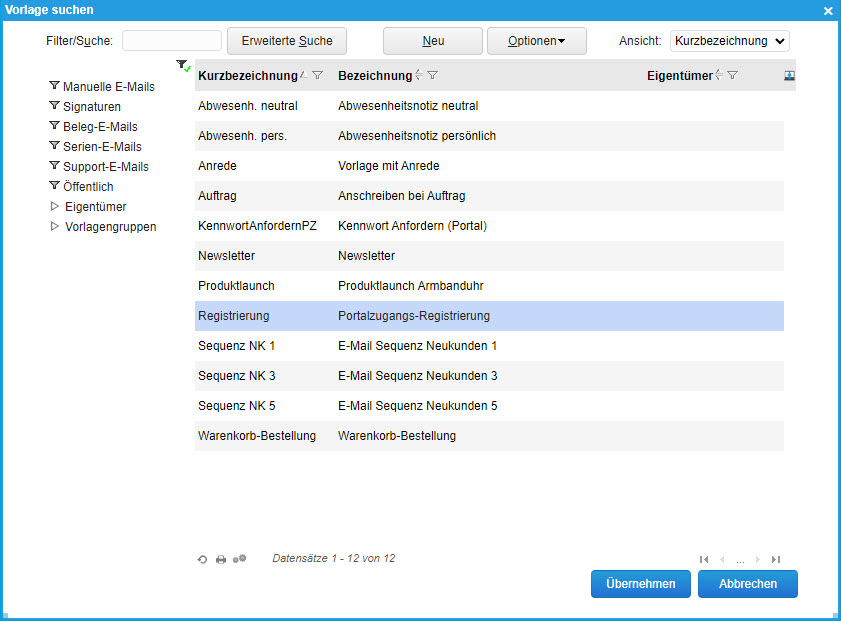Viewport: 841px width, 621px height.
Task: Open the Optionen menu
Action: (x=536, y=41)
